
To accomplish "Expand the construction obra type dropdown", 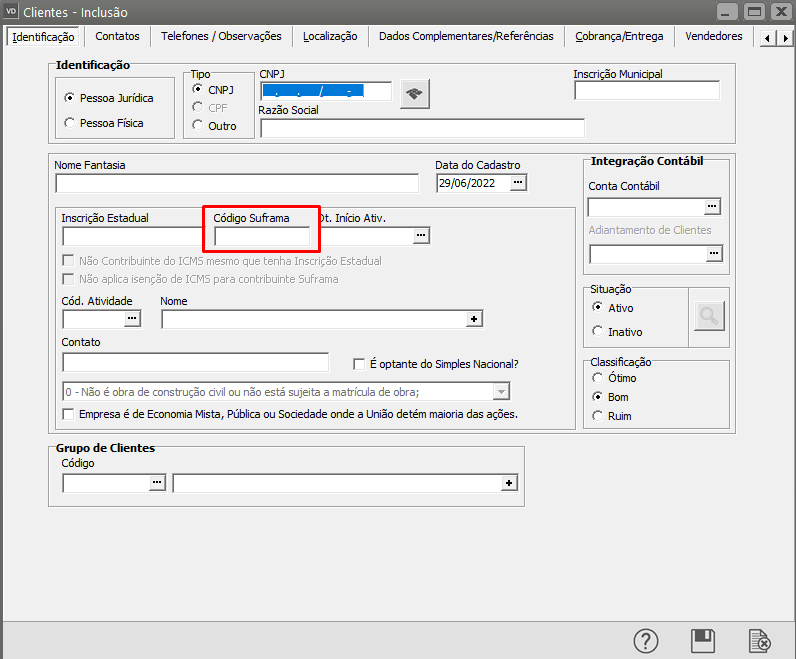I will coord(502,391).
